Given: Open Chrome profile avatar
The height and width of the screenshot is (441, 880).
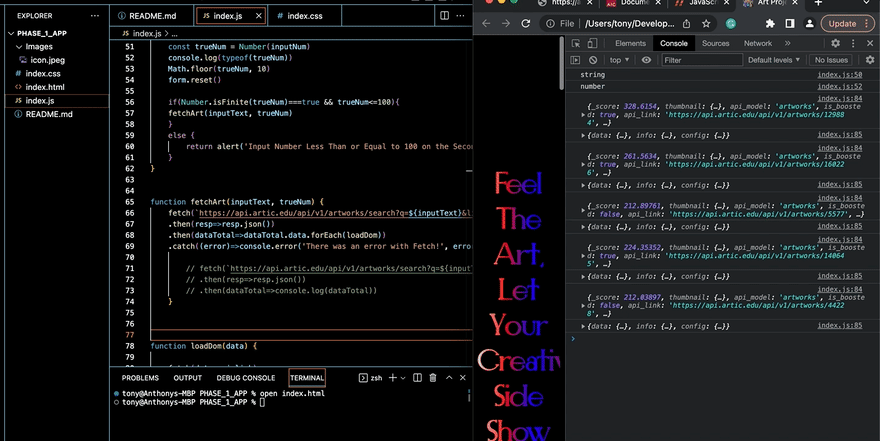Looking at the screenshot, I should (x=809, y=24).
